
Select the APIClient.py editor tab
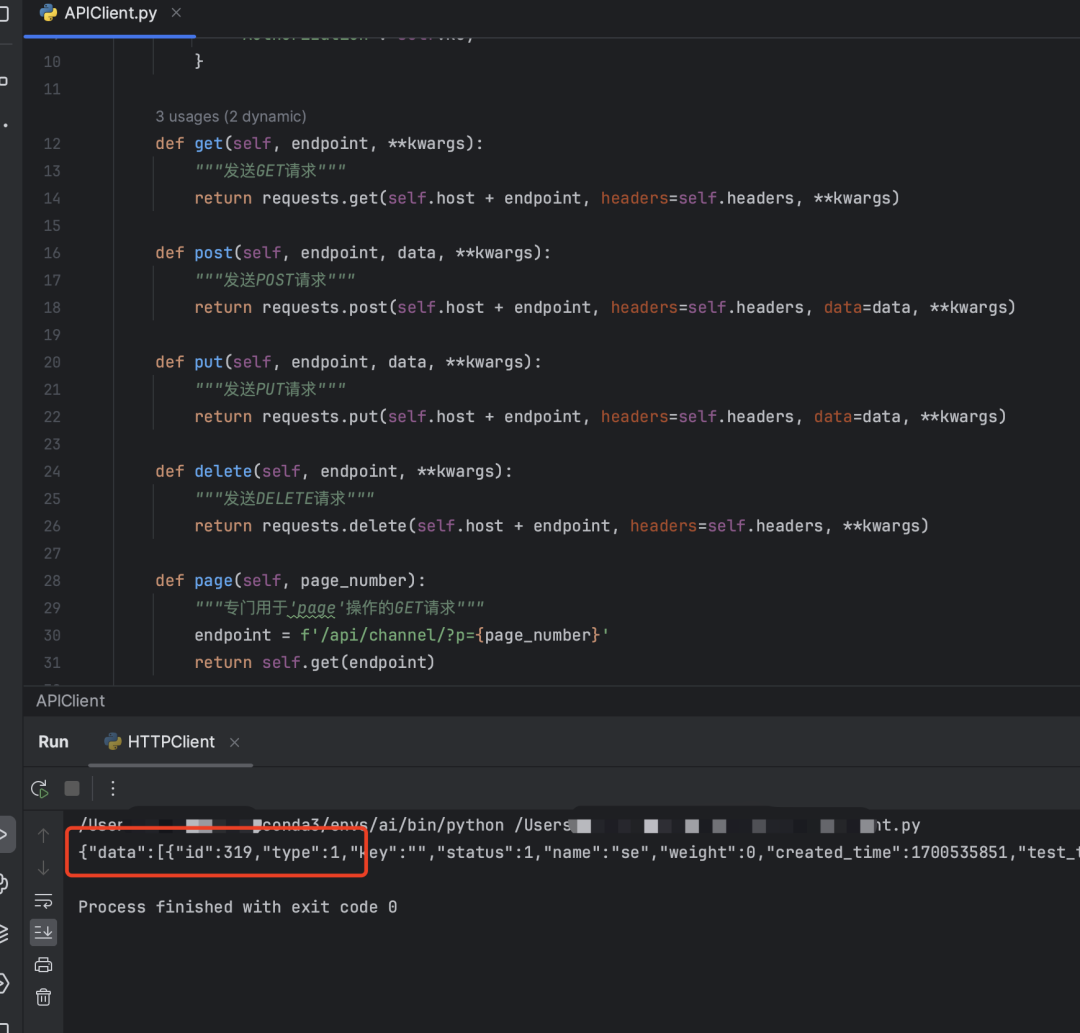[x=110, y=13]
